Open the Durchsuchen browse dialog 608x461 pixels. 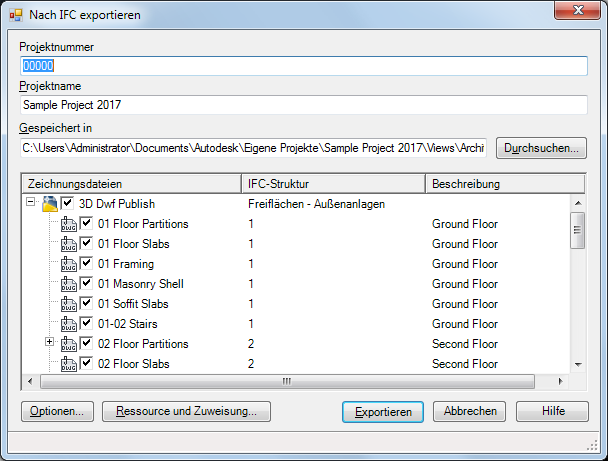click(541, 148)
